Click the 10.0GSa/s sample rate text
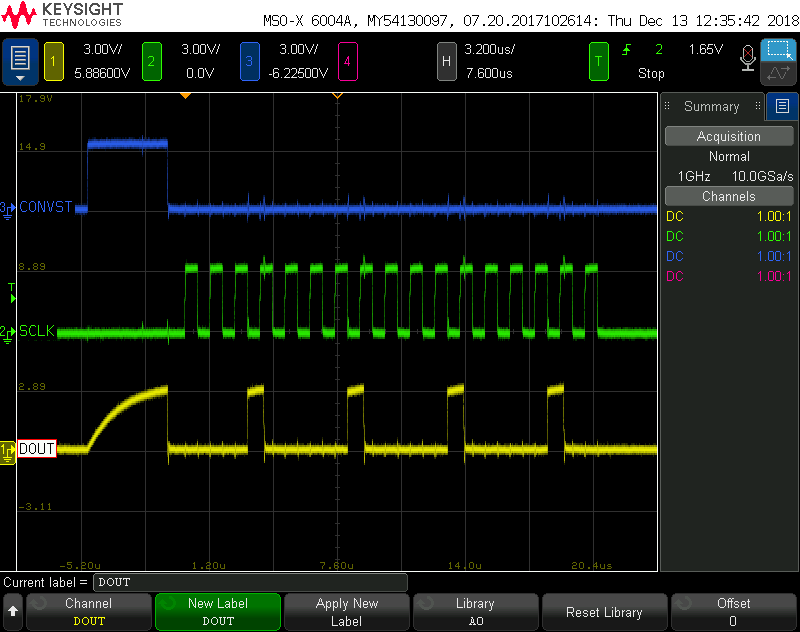This screenshot has width=800, height=632. click(x=762, y=176)
